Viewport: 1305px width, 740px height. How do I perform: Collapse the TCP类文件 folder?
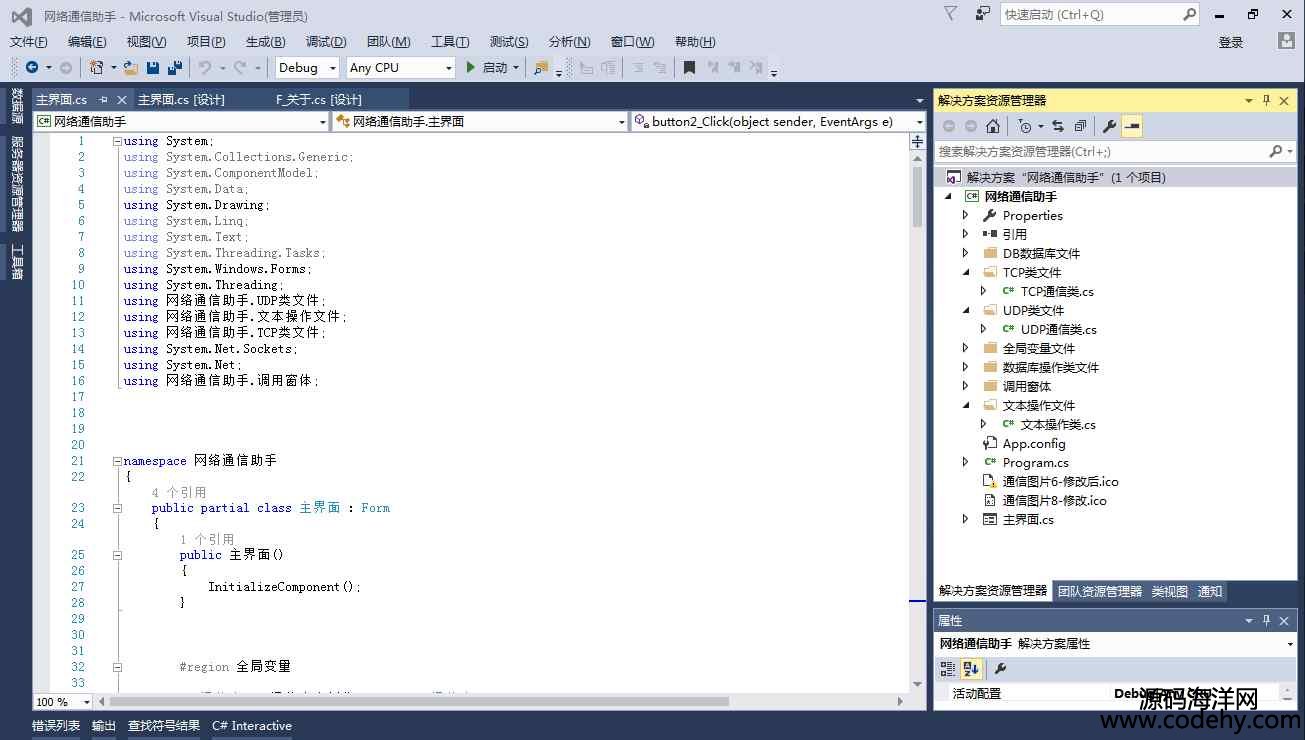point(966,272)
